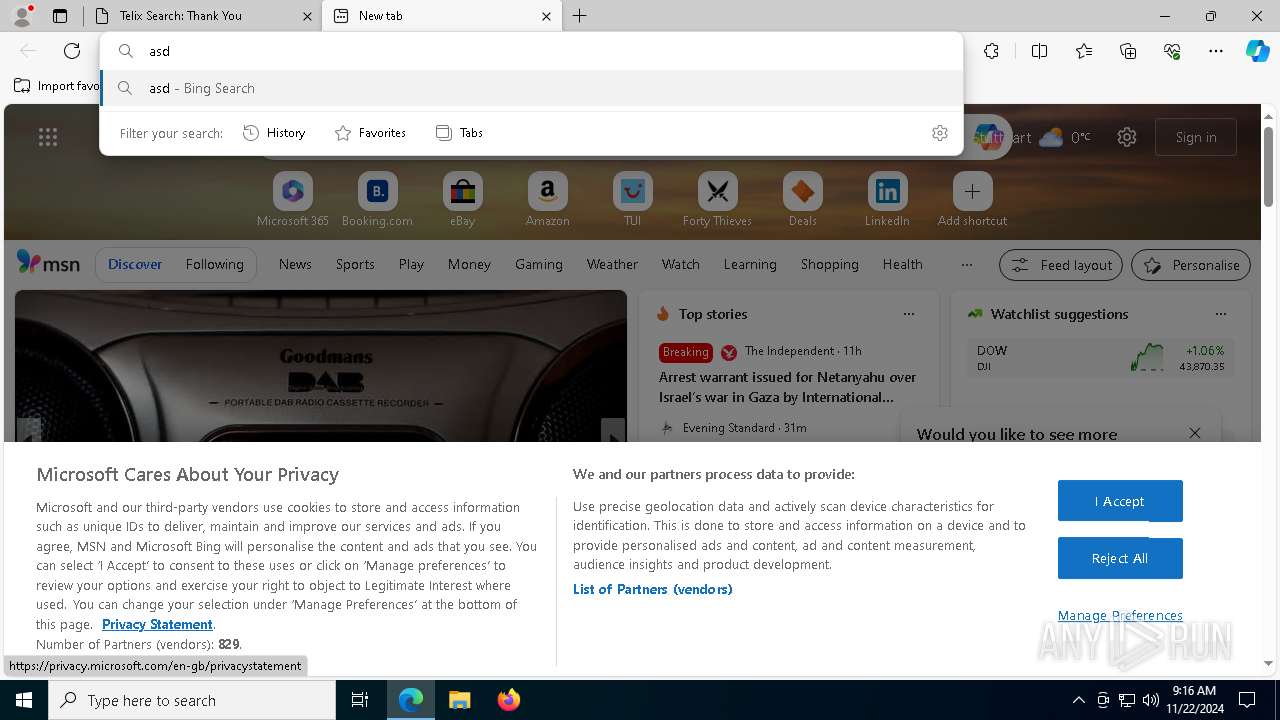This screenshot has height=720, width=1280.
Task: Open the eBay shortcut tile
Action: coord(462,200)
